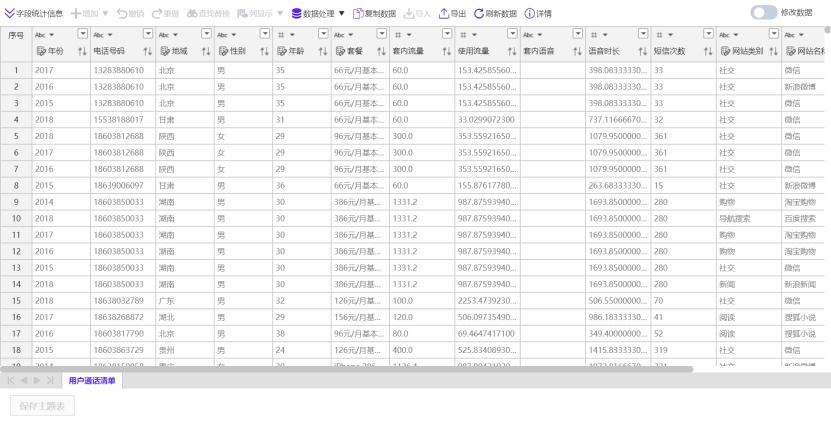Viewport: 831px width, 421px height.
Task: Click the edit icon beside 套餐 header
Action: click(x=340, y=51)
